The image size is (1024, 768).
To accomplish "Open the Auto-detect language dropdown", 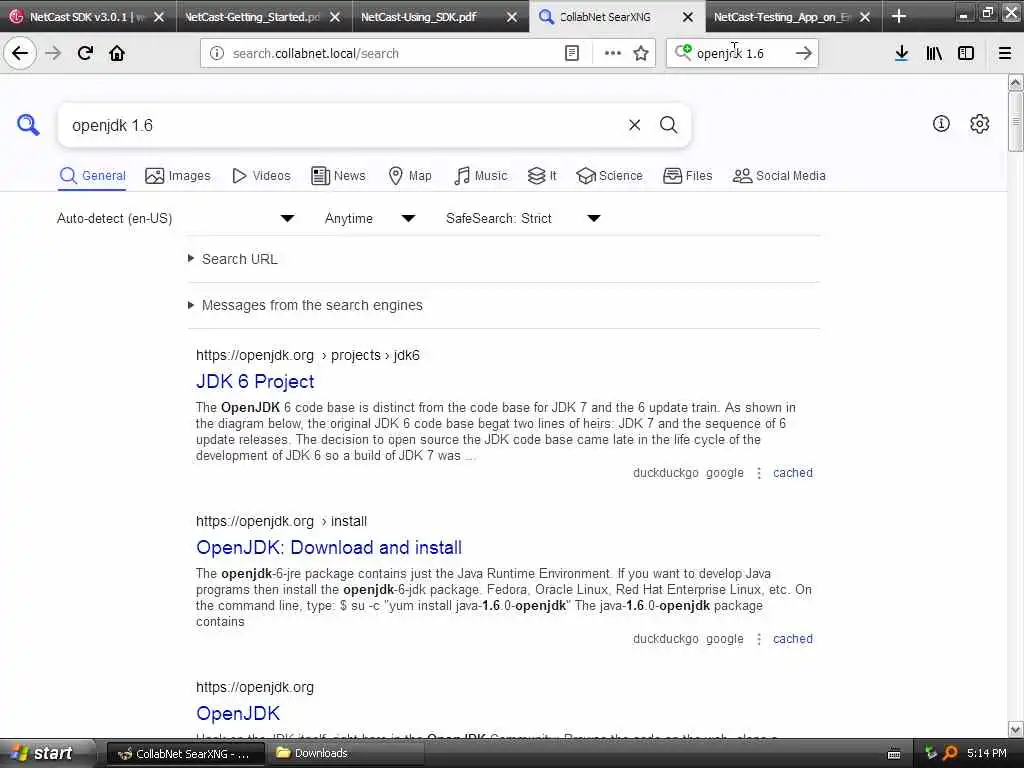I will pos(176,218).
